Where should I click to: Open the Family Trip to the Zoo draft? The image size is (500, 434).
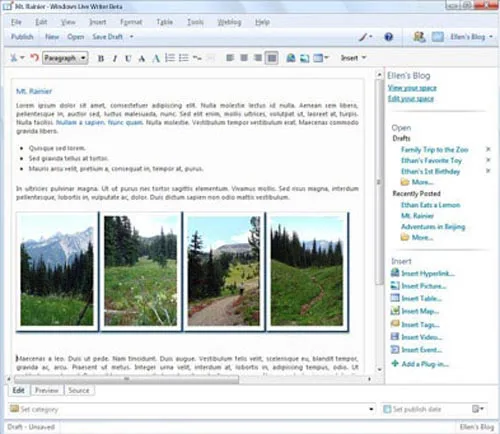pos(434,149)
